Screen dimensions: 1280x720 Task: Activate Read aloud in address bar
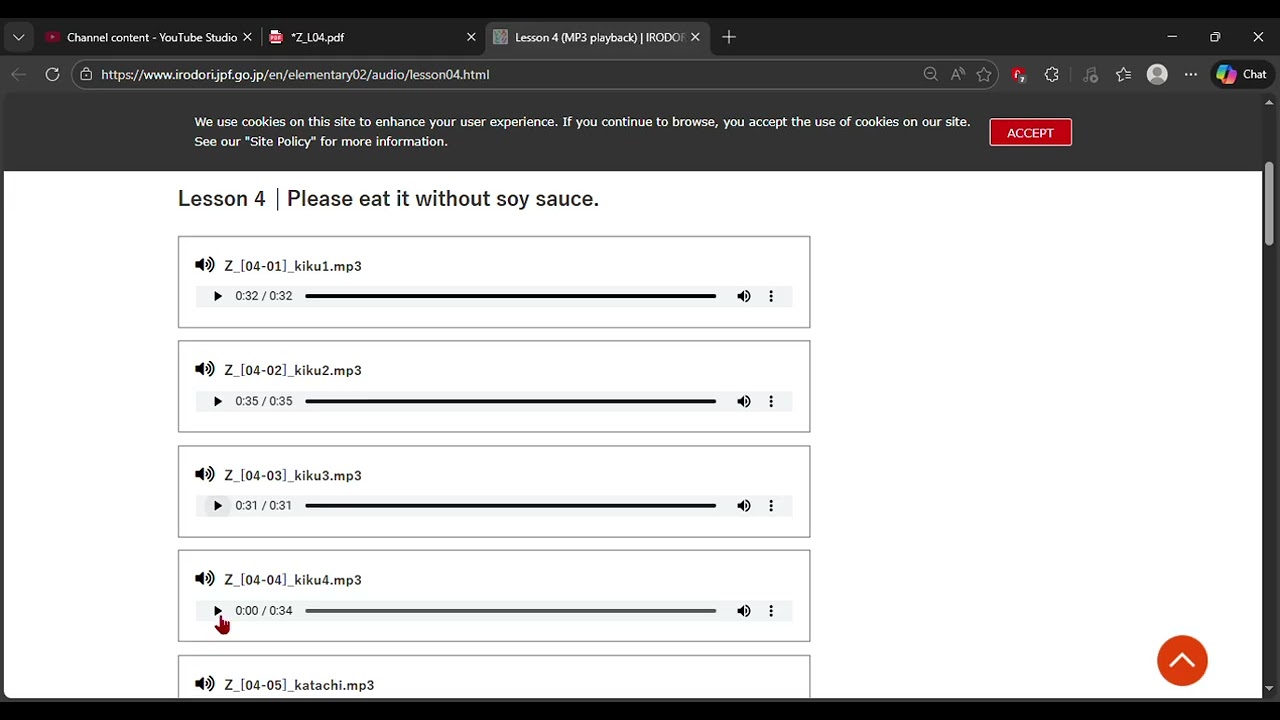click(x=958, y=74)
